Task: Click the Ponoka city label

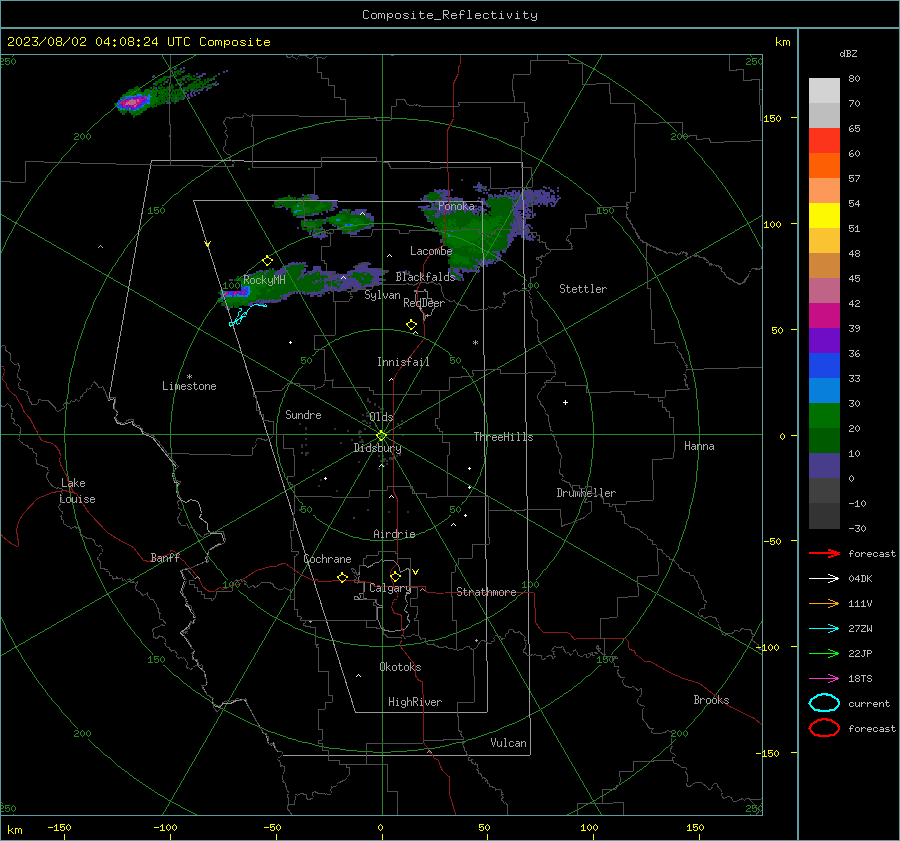Action: pyautogui.click(x=456, y=206)
